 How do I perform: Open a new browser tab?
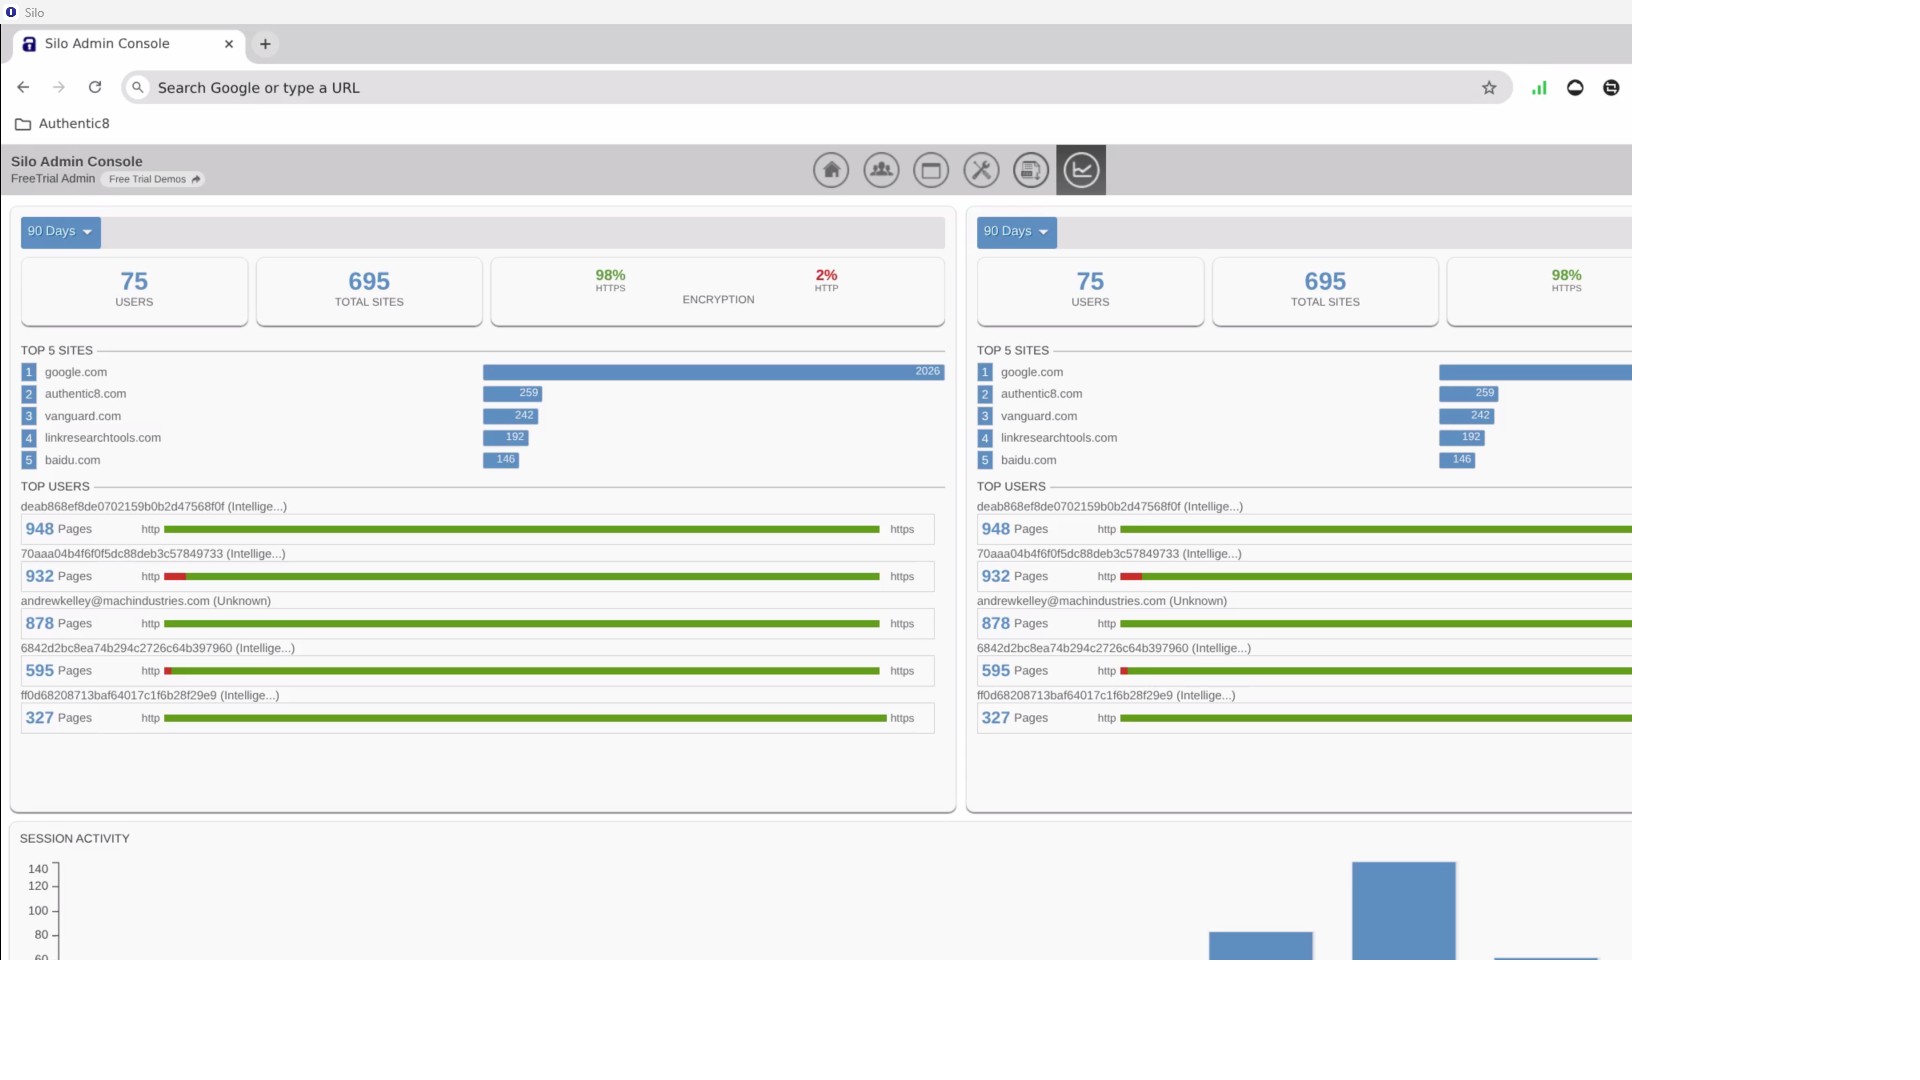(x=265, y=44)
